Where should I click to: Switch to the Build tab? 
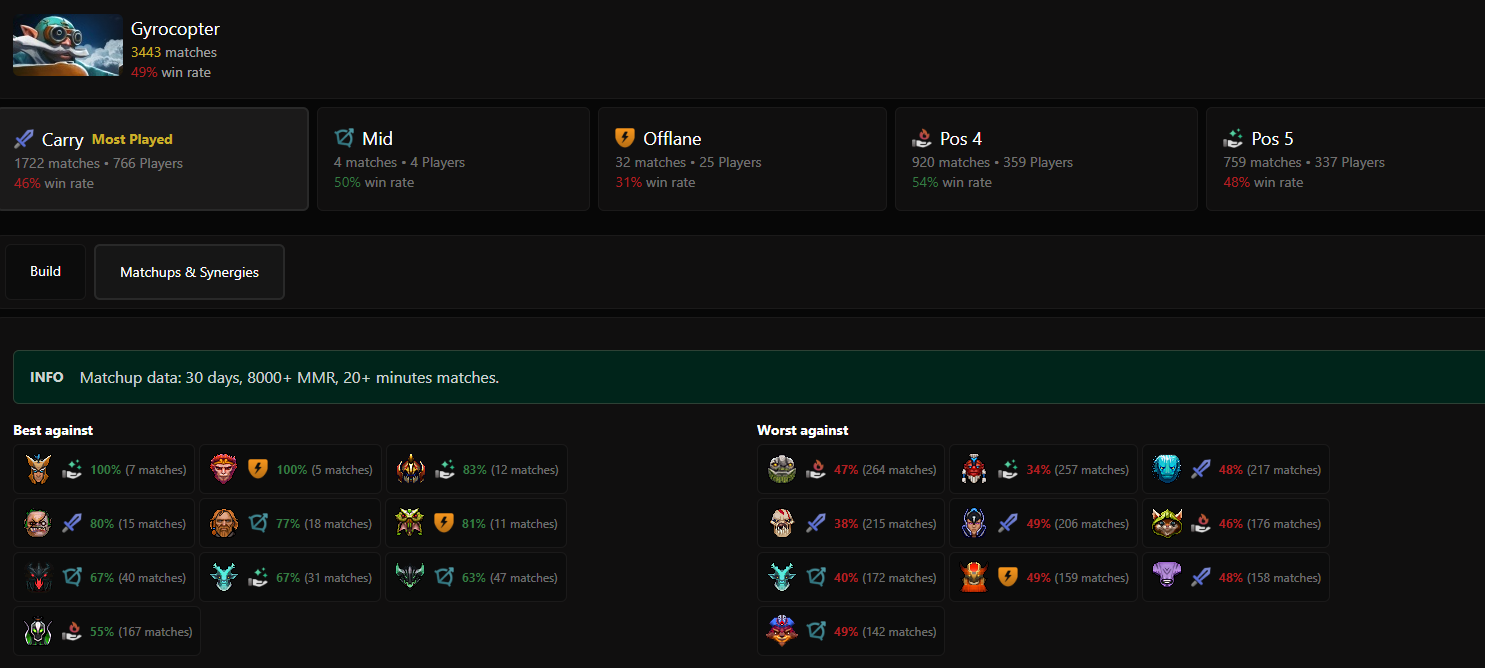point(45,272)
